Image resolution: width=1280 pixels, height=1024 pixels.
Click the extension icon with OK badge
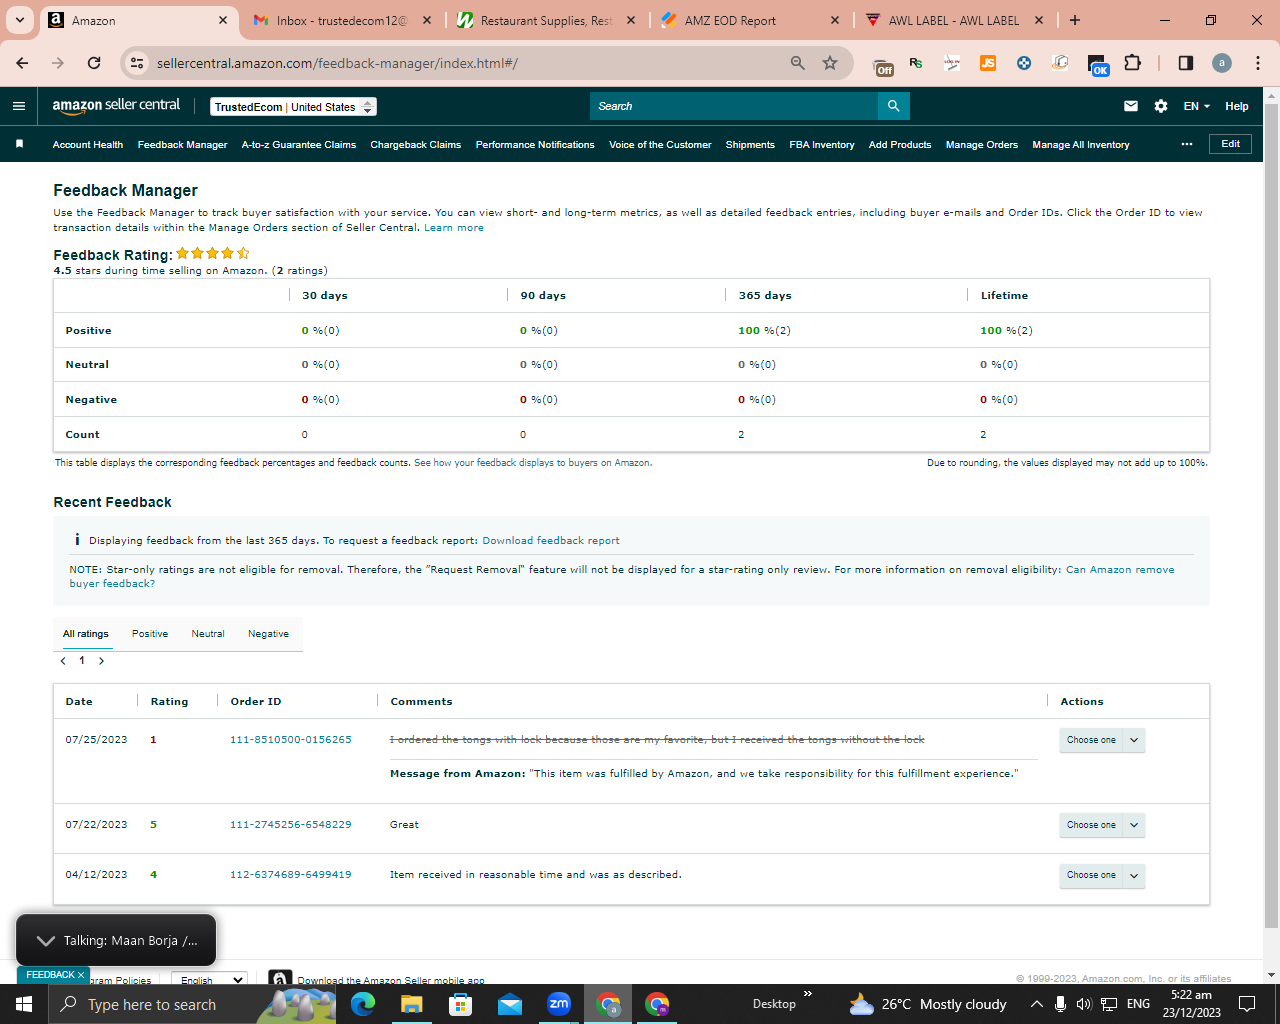(1097, 65)
